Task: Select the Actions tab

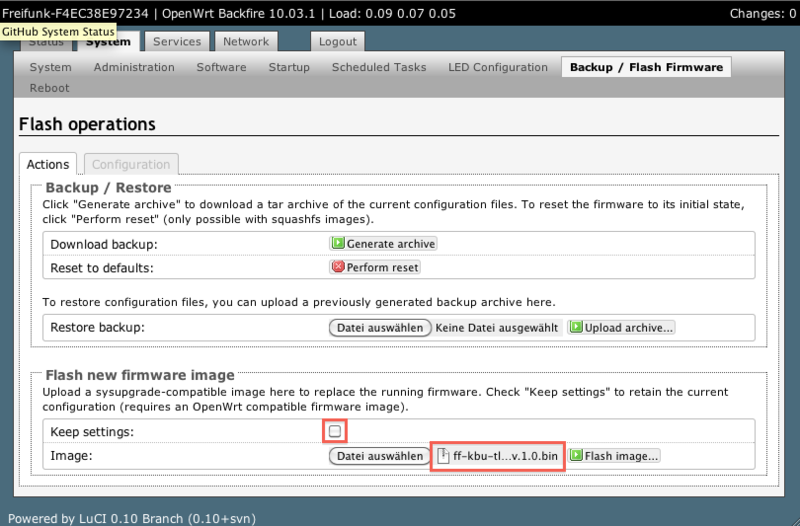Action: [x=48, y=164]
